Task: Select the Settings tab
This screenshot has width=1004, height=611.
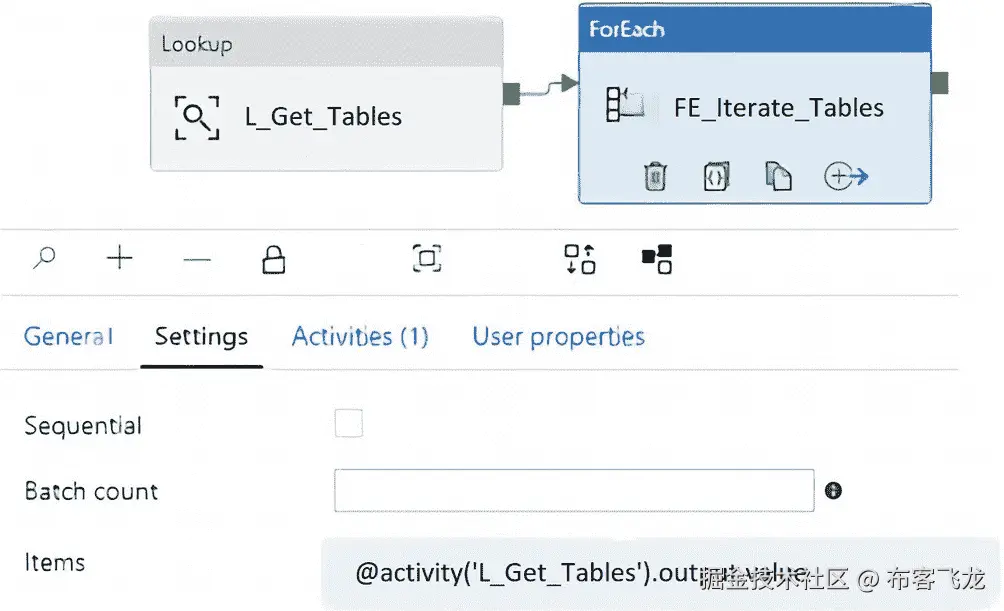Action: click(x=201, y=337)
